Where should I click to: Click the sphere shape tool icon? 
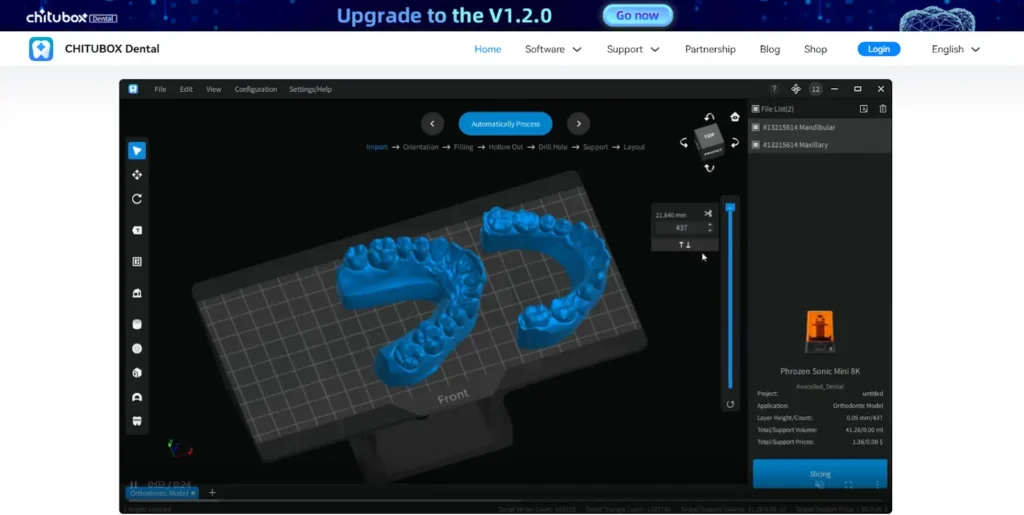pos(136,349)
